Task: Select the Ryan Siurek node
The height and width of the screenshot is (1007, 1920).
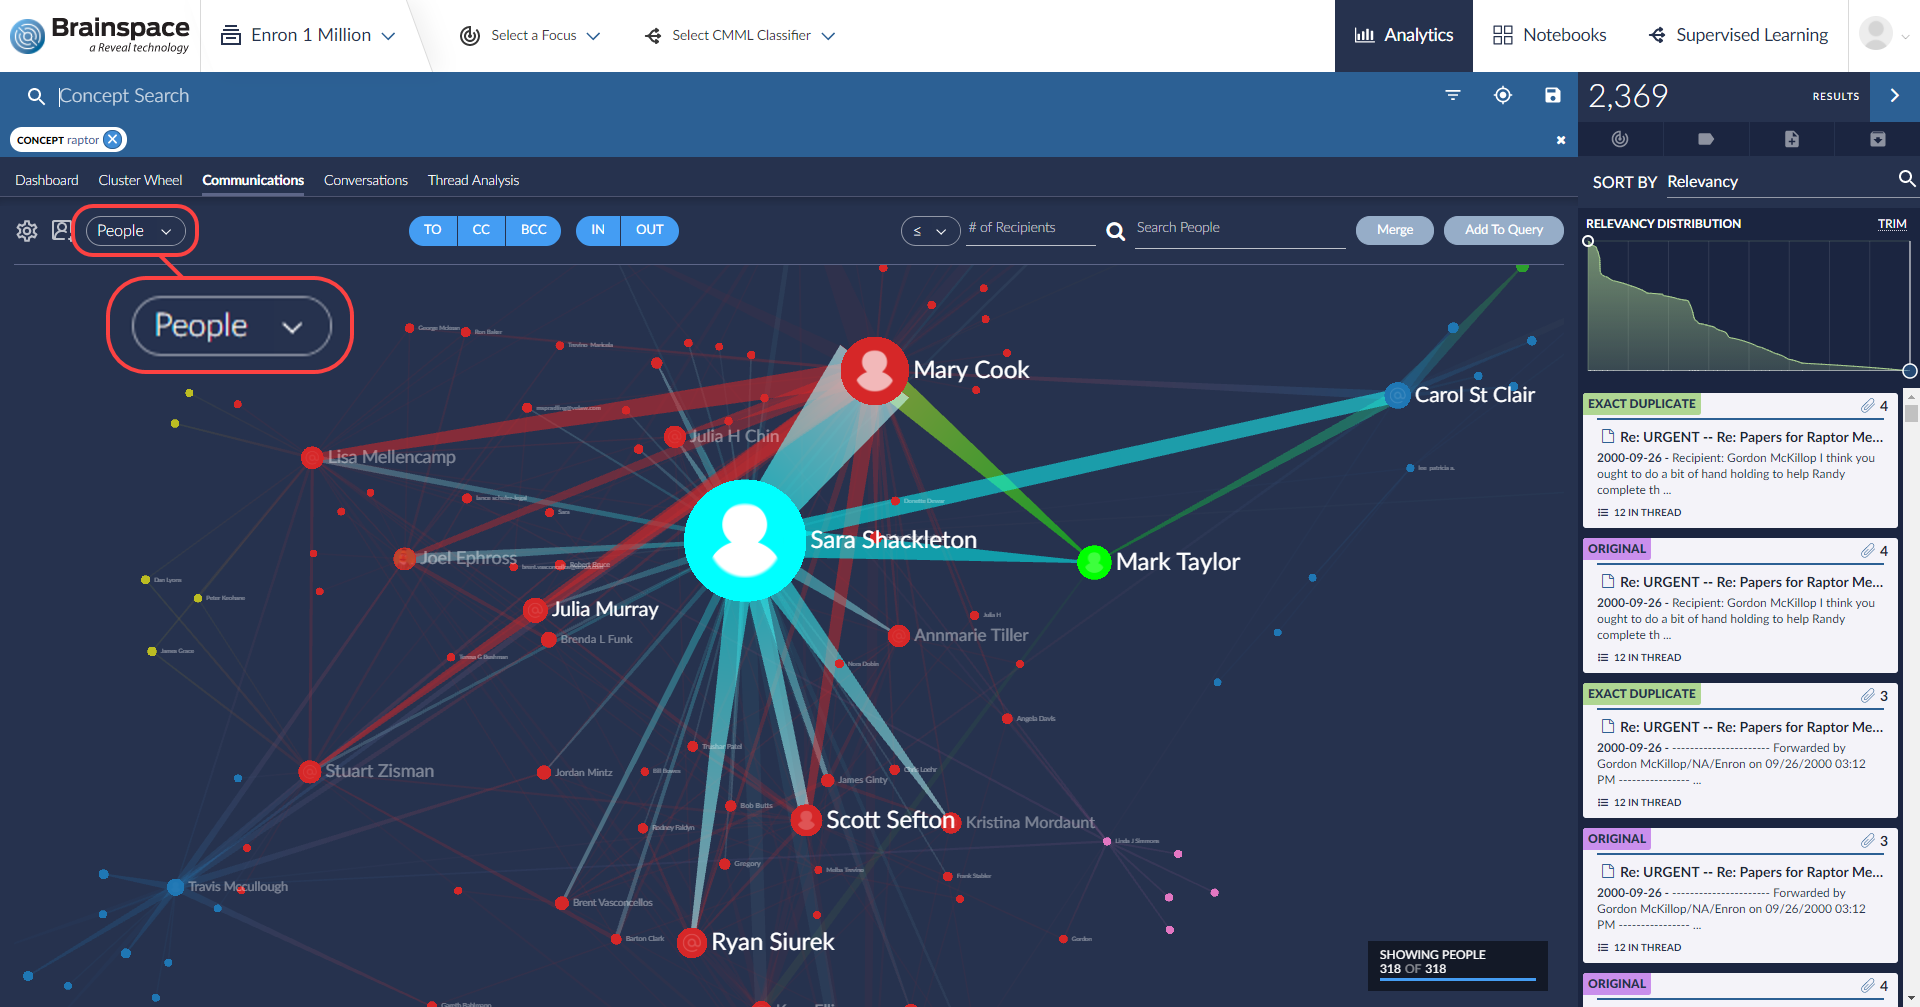Action: pos(692,942)
